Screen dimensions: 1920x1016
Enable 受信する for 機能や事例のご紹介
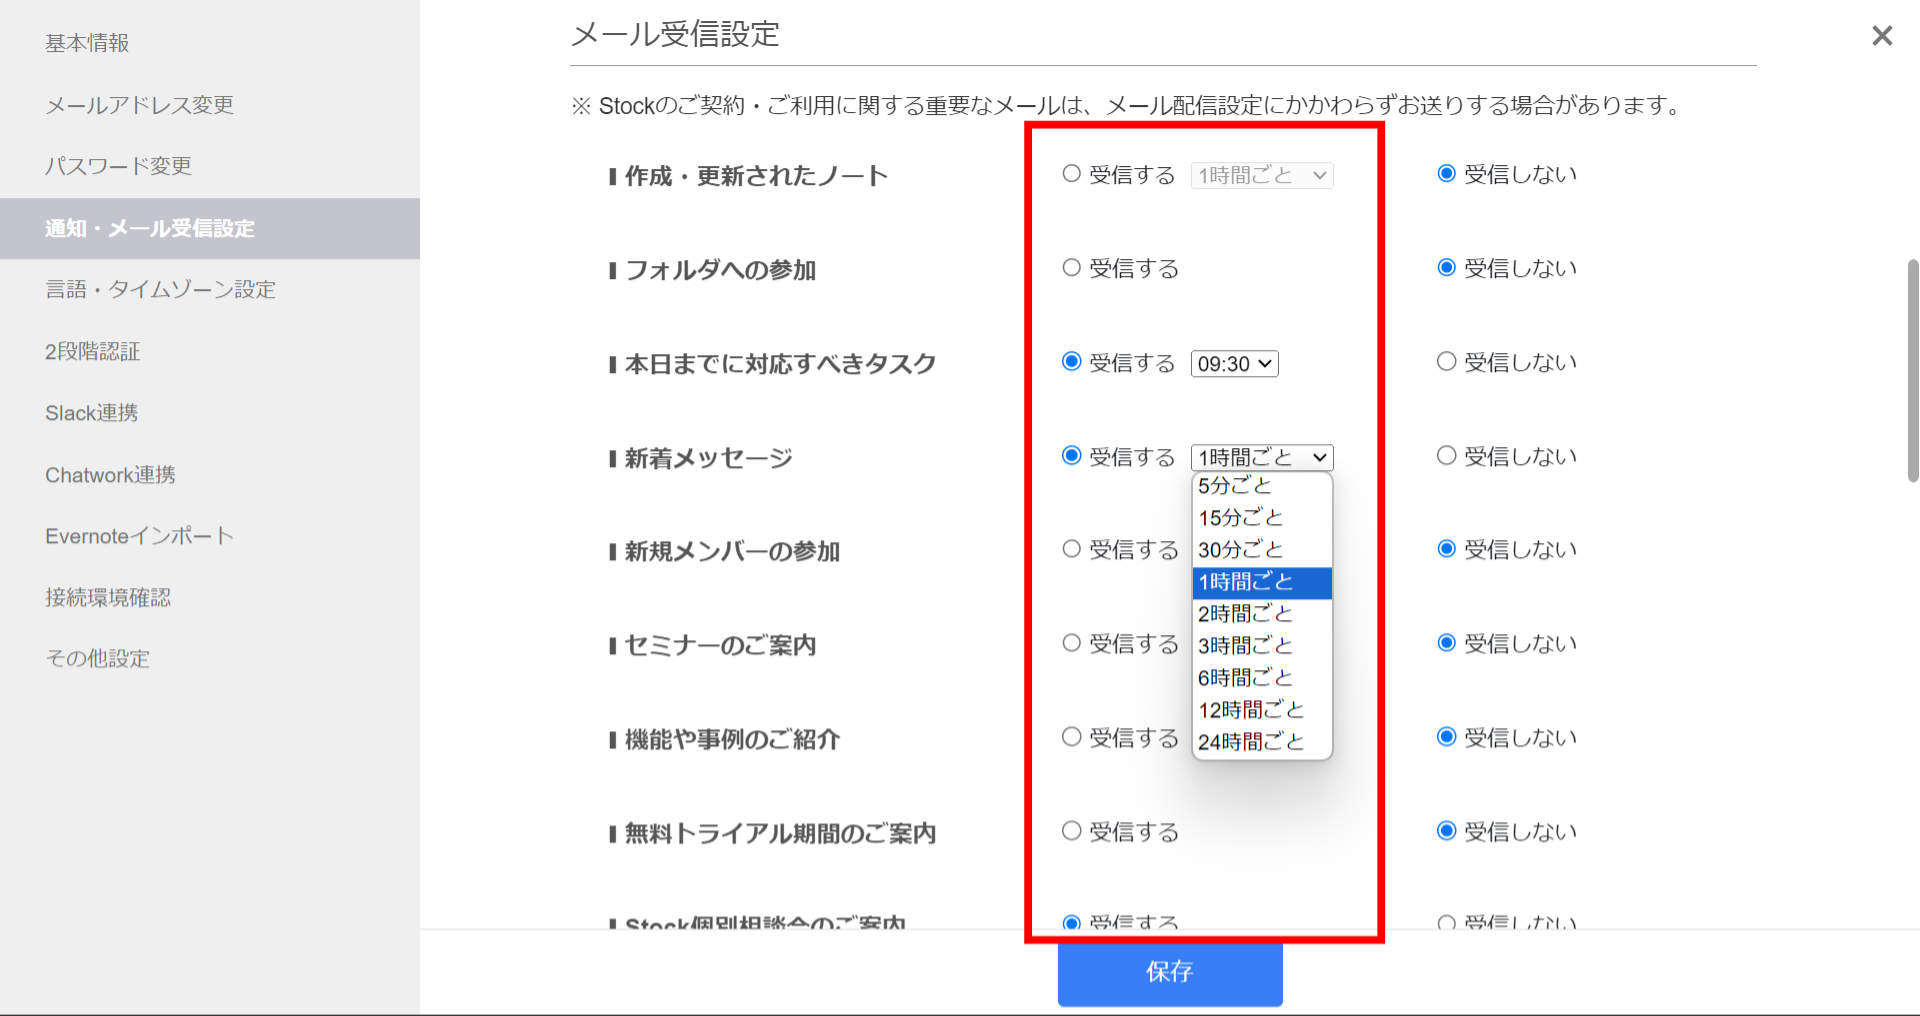click(x=1070, y=737)
